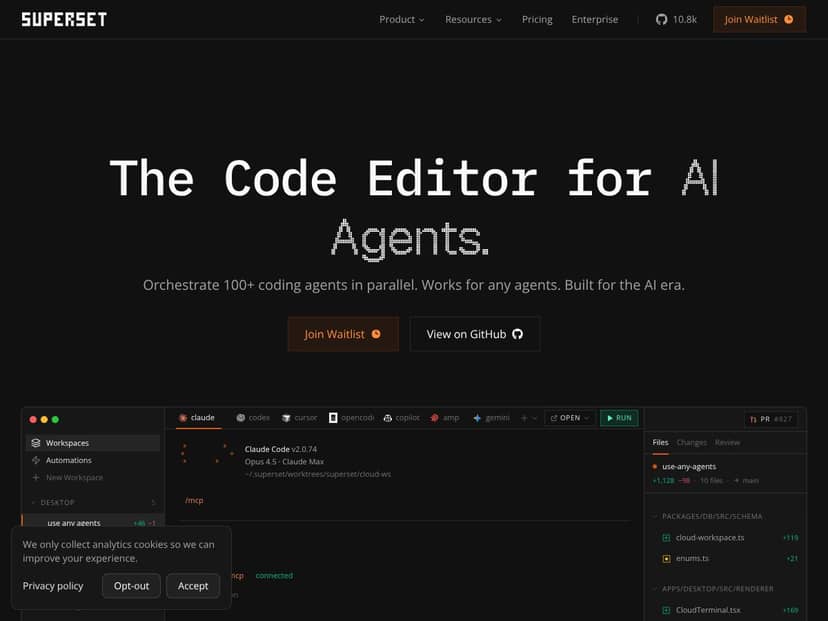Click the use-any-agents branch name
Screen dimensions: 828x621
(x=689, y=467)
